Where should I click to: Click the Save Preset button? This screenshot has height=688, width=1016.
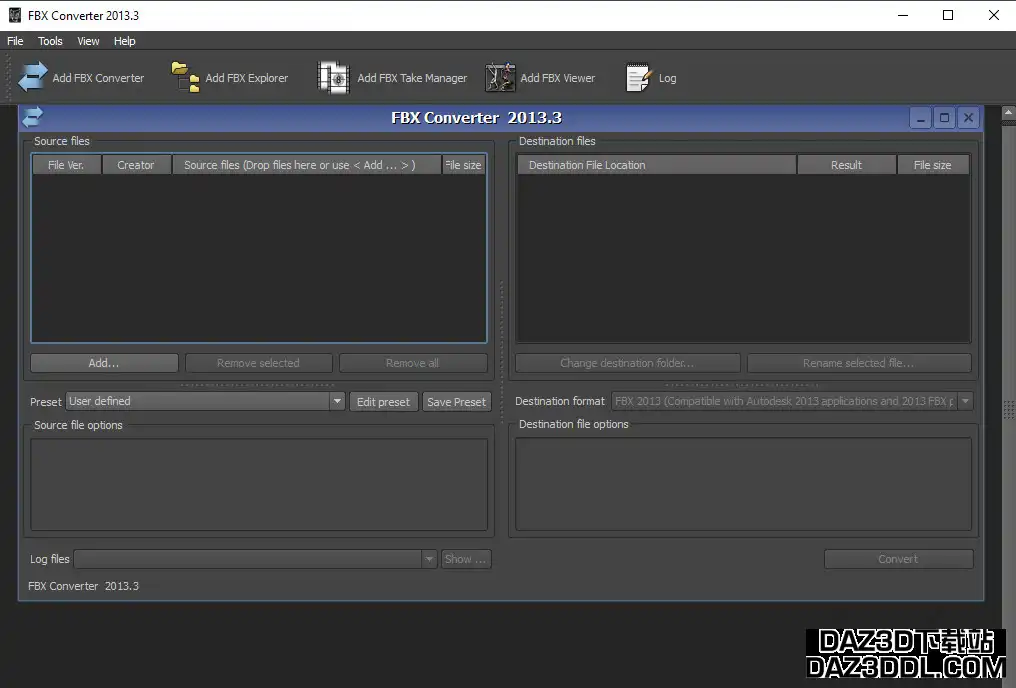pyautogui.click(x=456, y=402)
